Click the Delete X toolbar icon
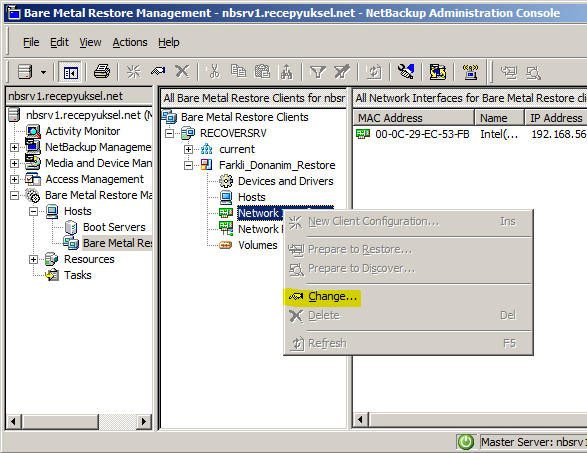Screen dimensions: 587x453 pyautogui.click(x=182, y=71)
